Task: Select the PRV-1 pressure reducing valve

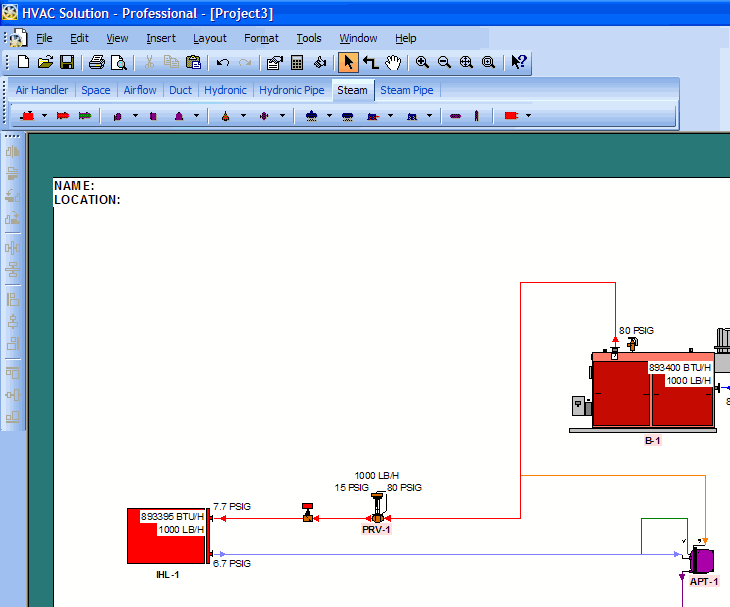Action: click(x=378, y=508)
